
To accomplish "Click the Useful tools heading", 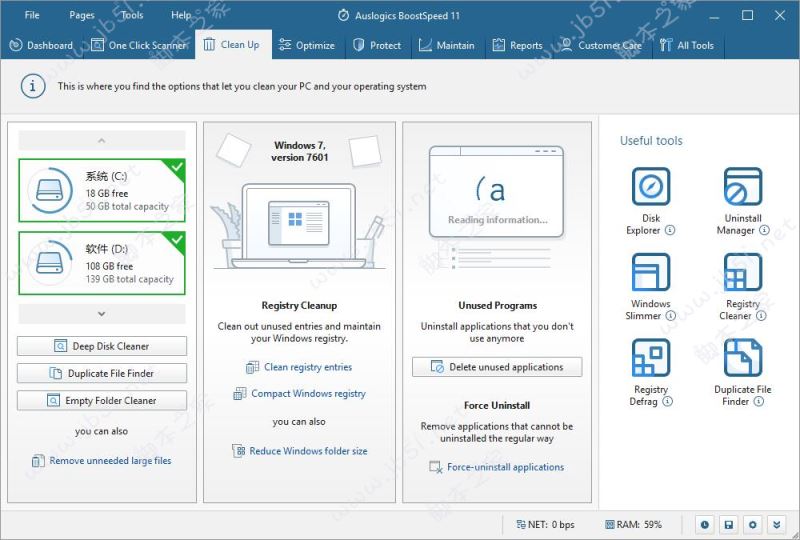I will click(651, 141).
